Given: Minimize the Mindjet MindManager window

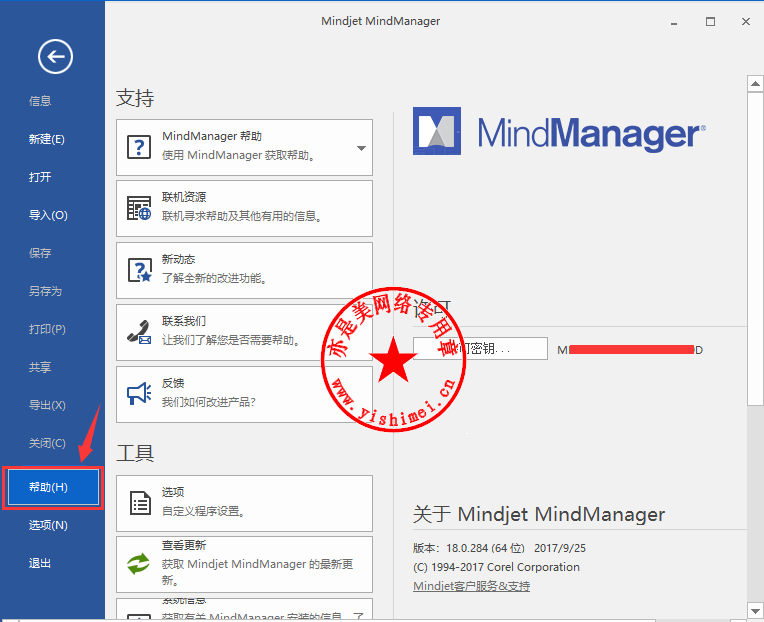Looking at the screenshot, I should pos(674,22).
